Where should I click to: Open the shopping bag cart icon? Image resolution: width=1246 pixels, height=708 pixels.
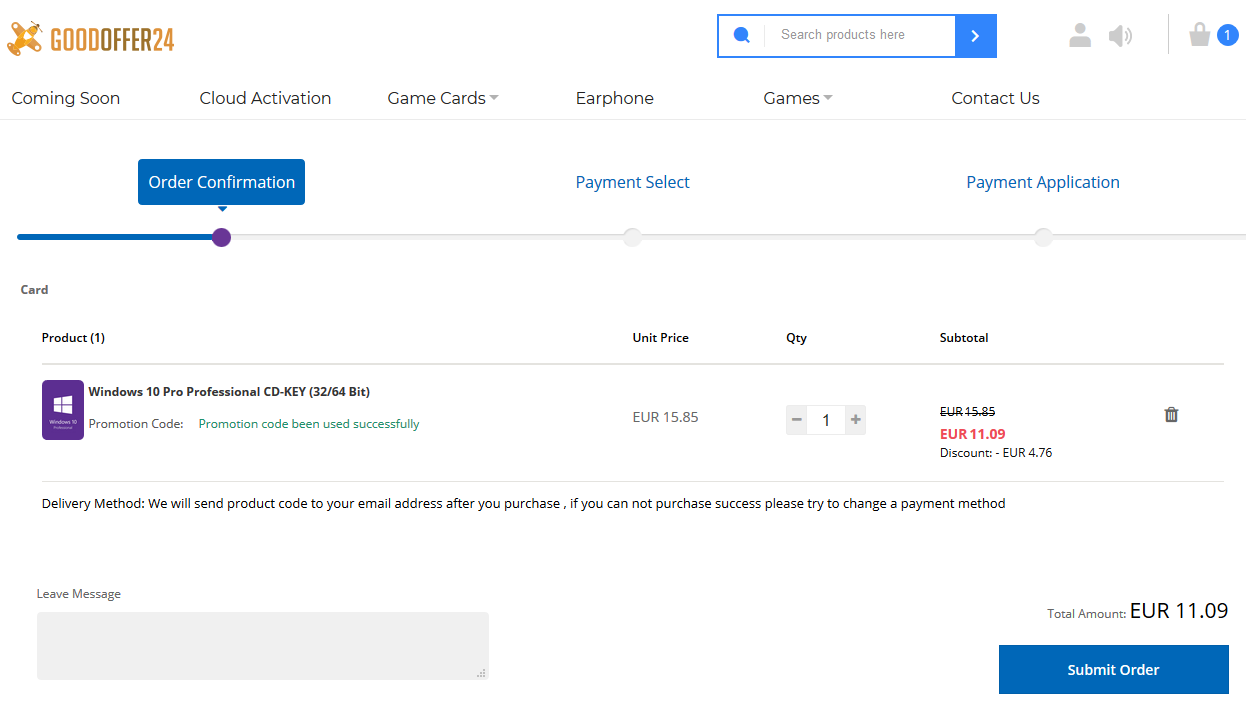[x=1200, y=35]
